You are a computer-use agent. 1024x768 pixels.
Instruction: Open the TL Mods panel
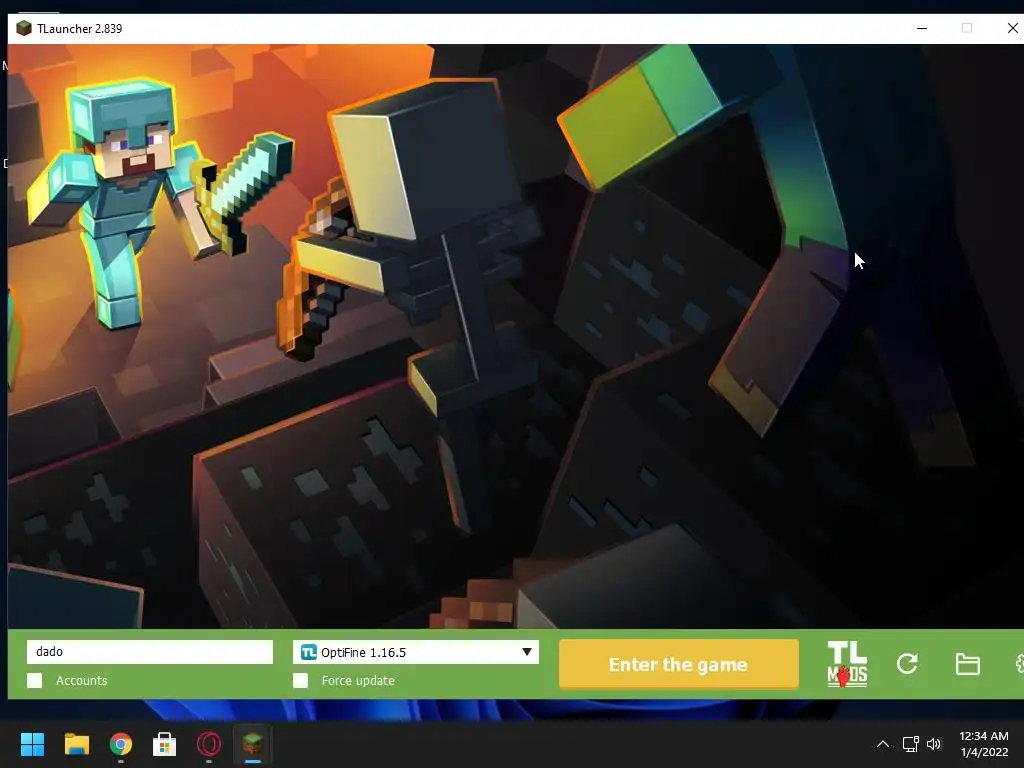pyautogui.click(x=847, y=664)
